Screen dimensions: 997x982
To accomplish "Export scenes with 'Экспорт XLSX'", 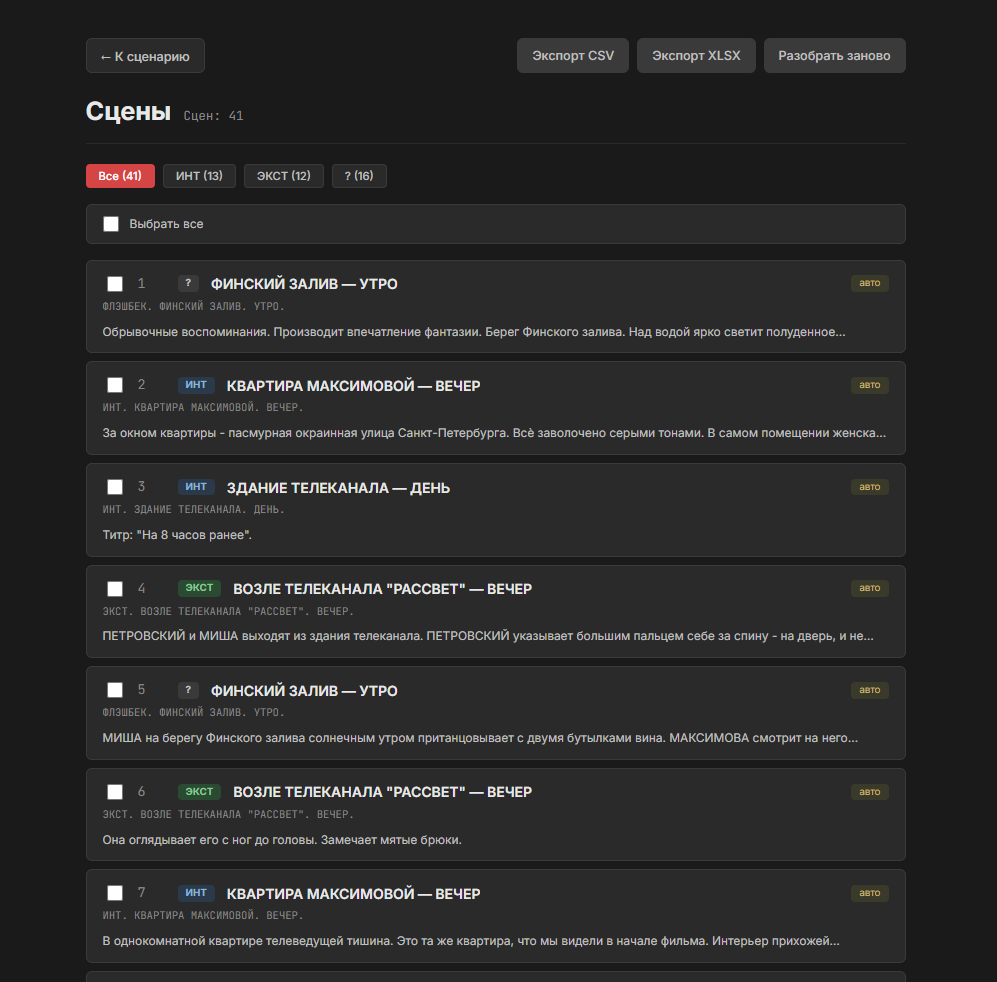I will click(x=696, y=56).
